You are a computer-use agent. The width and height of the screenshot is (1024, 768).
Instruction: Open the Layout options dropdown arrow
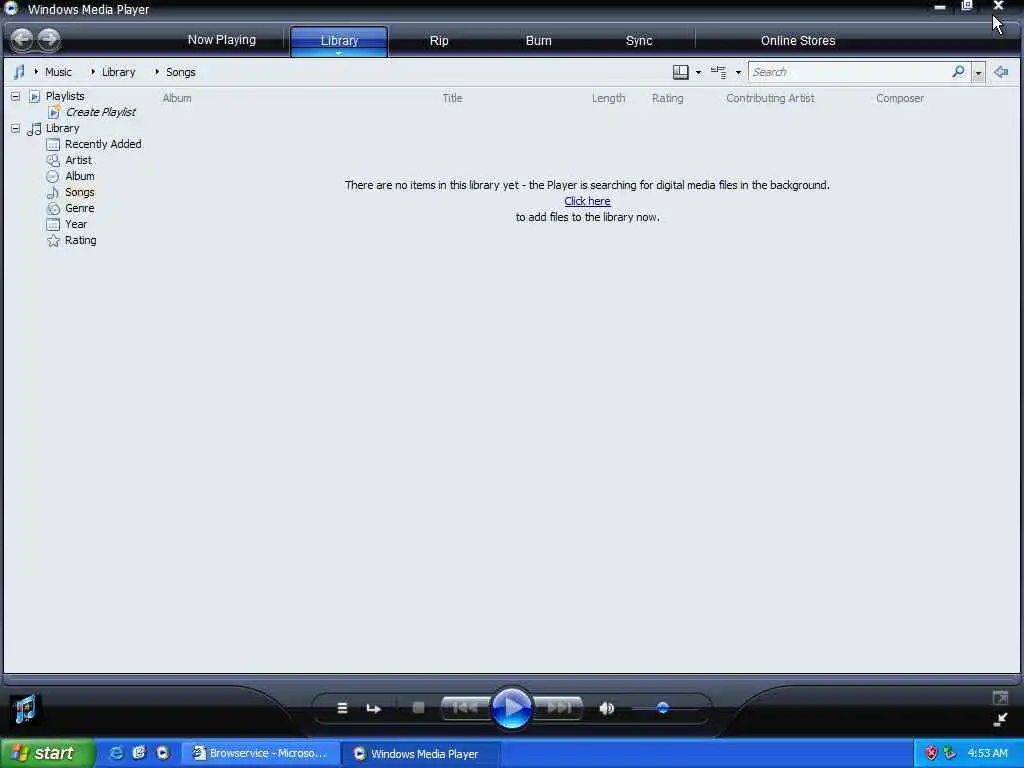[698, 72]
